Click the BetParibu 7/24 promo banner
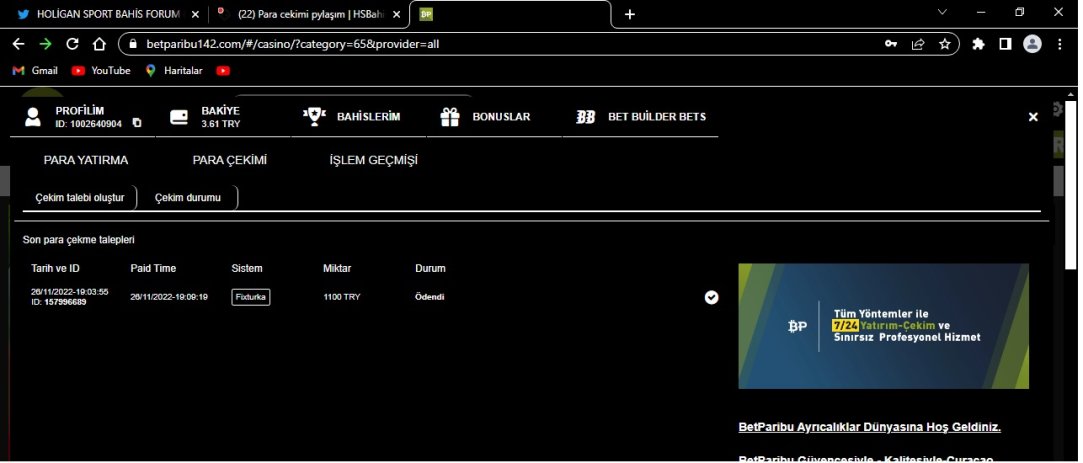This screenshot has width=1083, height=463. tap(883, 326)
